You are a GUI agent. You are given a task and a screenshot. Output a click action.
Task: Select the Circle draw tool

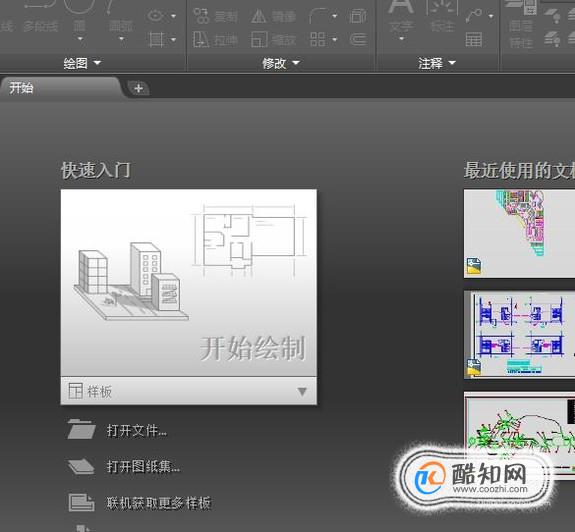tap(80, 15)
